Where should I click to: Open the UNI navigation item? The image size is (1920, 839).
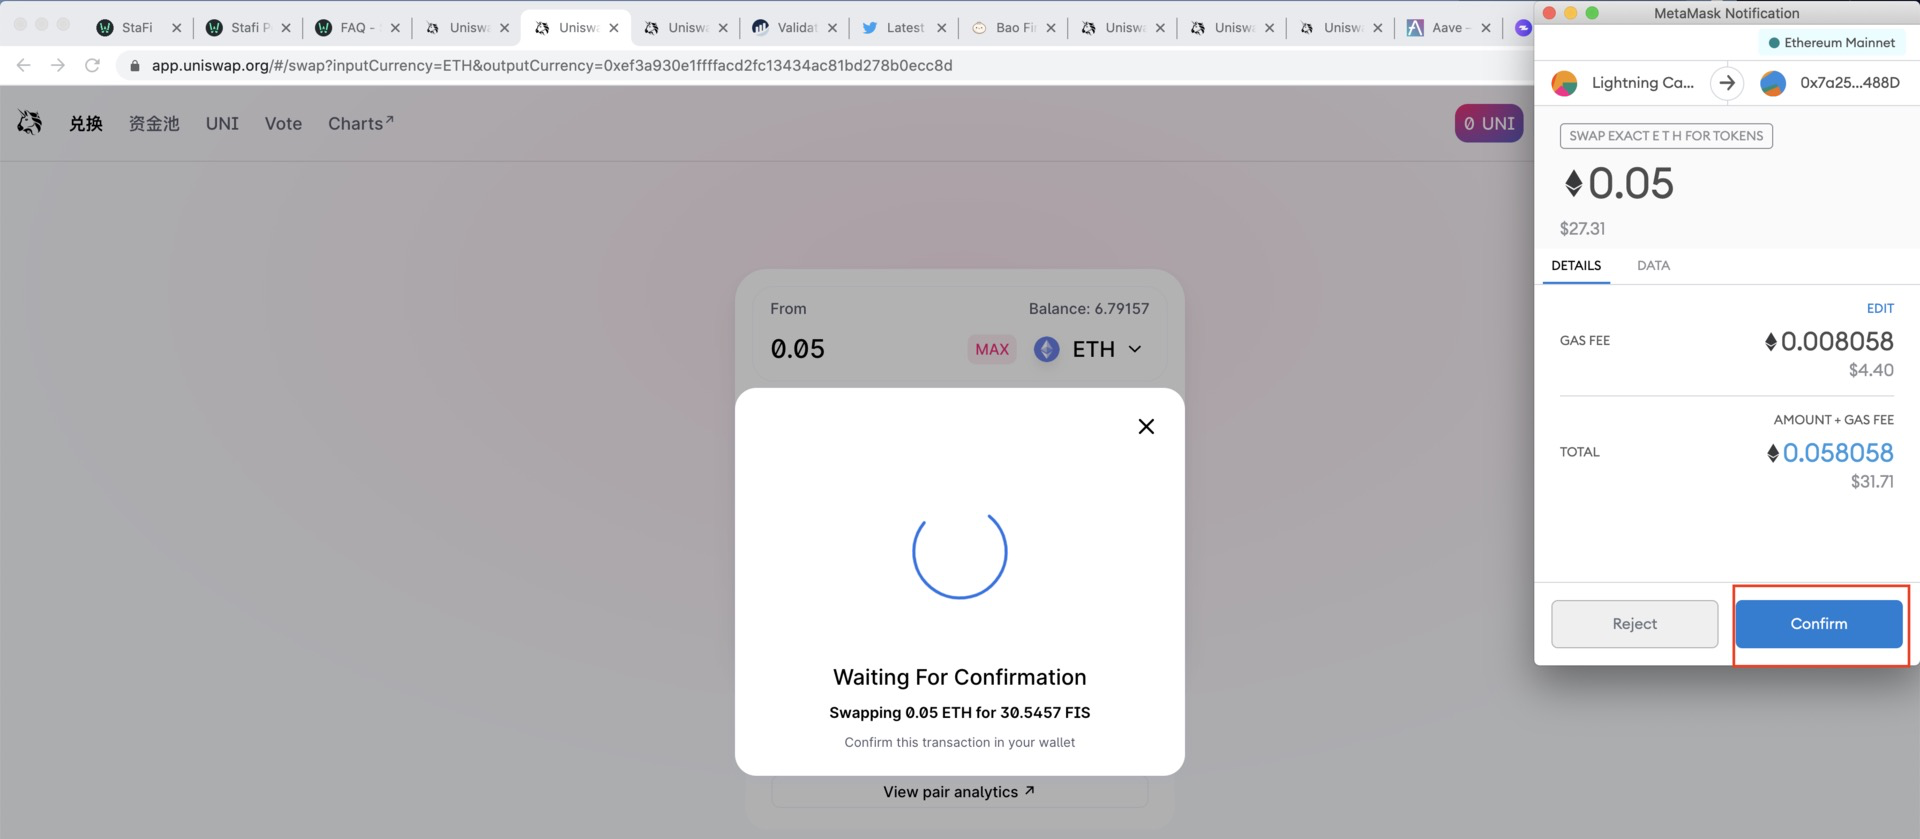click(222, 124)
